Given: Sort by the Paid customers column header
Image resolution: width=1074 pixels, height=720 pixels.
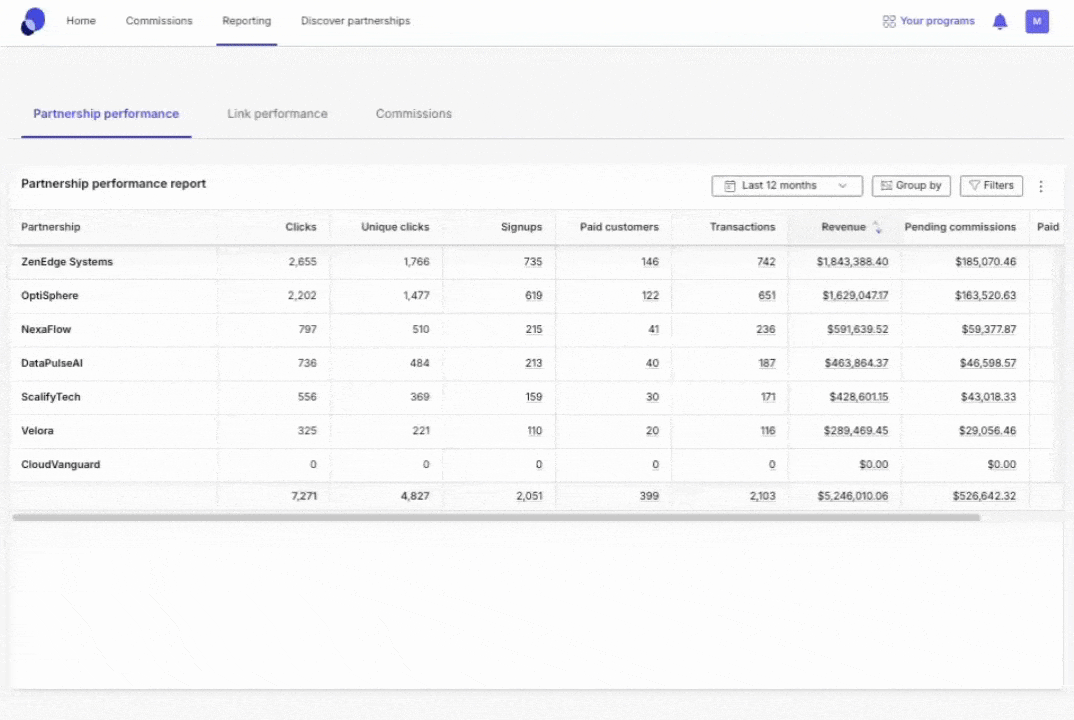Looking at the screenshot, I should pyautogui.click(x=619, y=227).
